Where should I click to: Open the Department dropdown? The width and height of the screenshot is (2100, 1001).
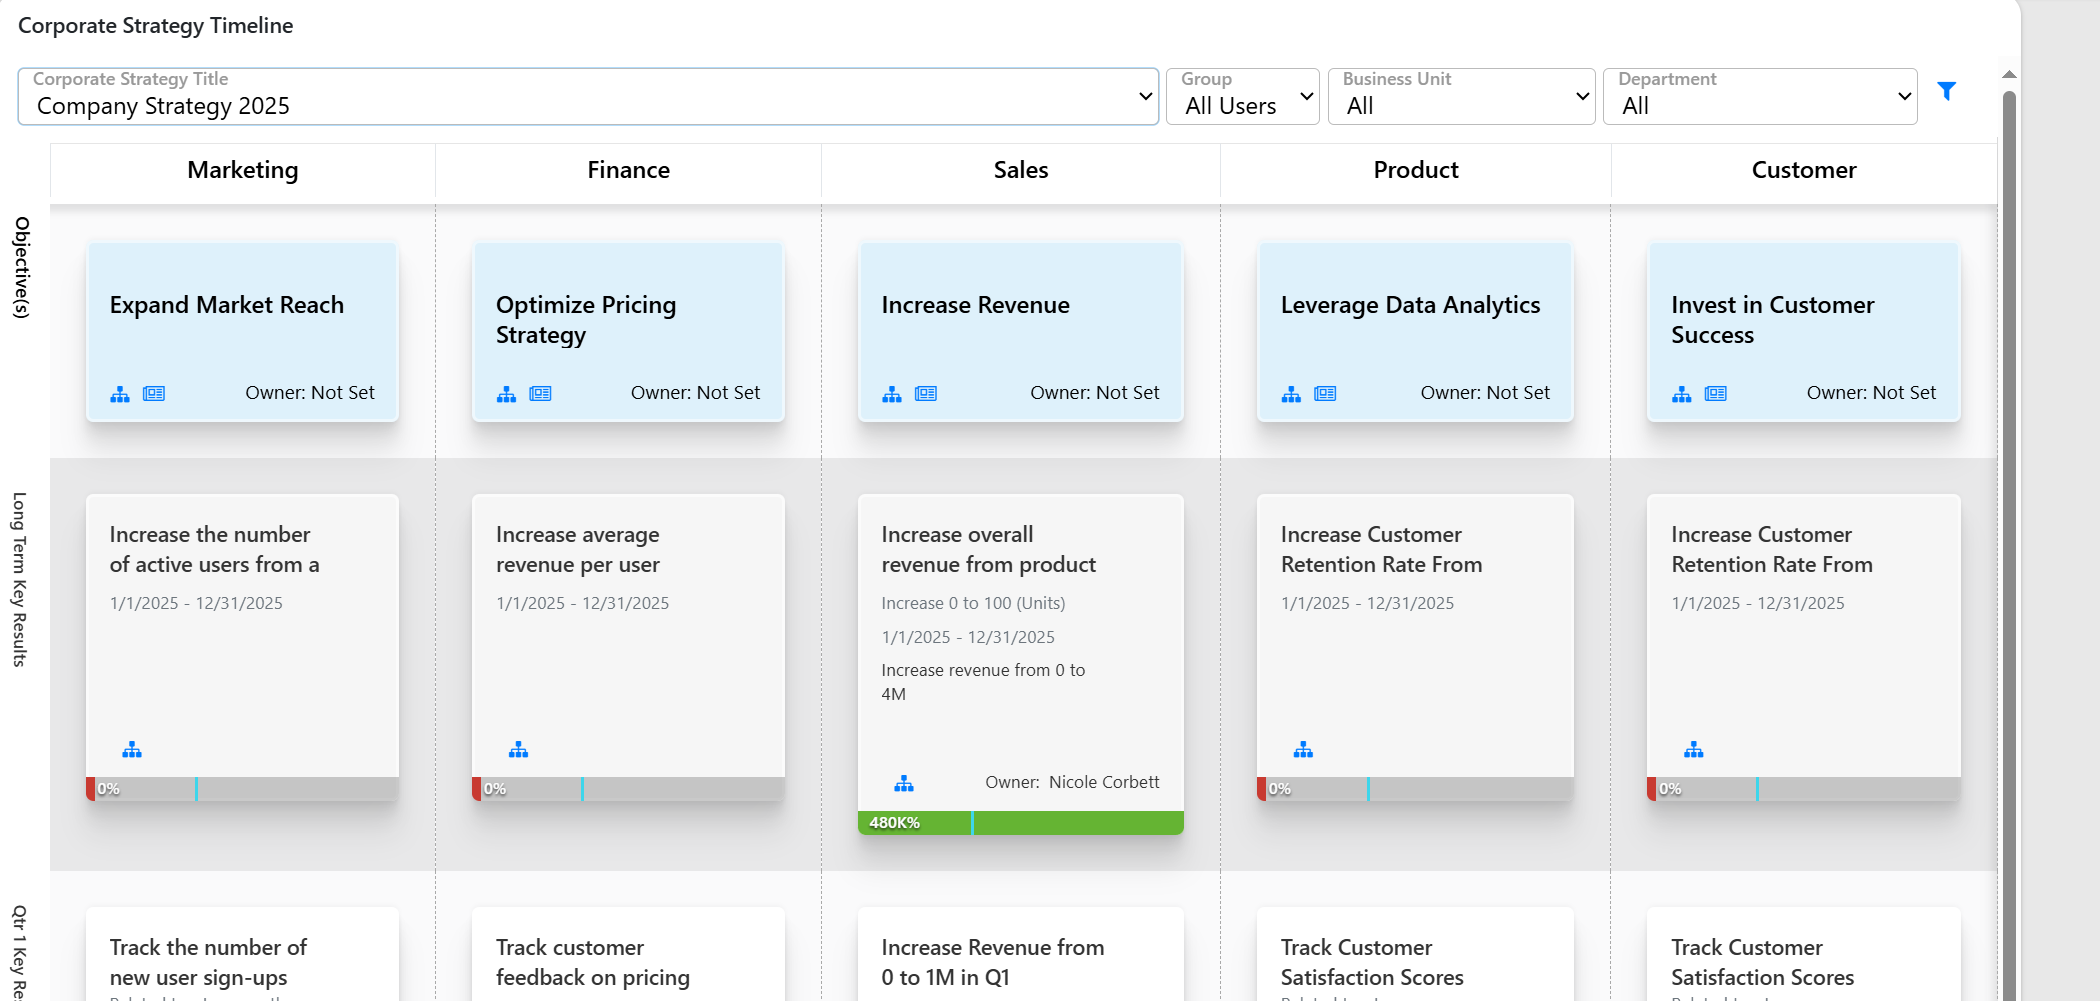coord(1760,96)
